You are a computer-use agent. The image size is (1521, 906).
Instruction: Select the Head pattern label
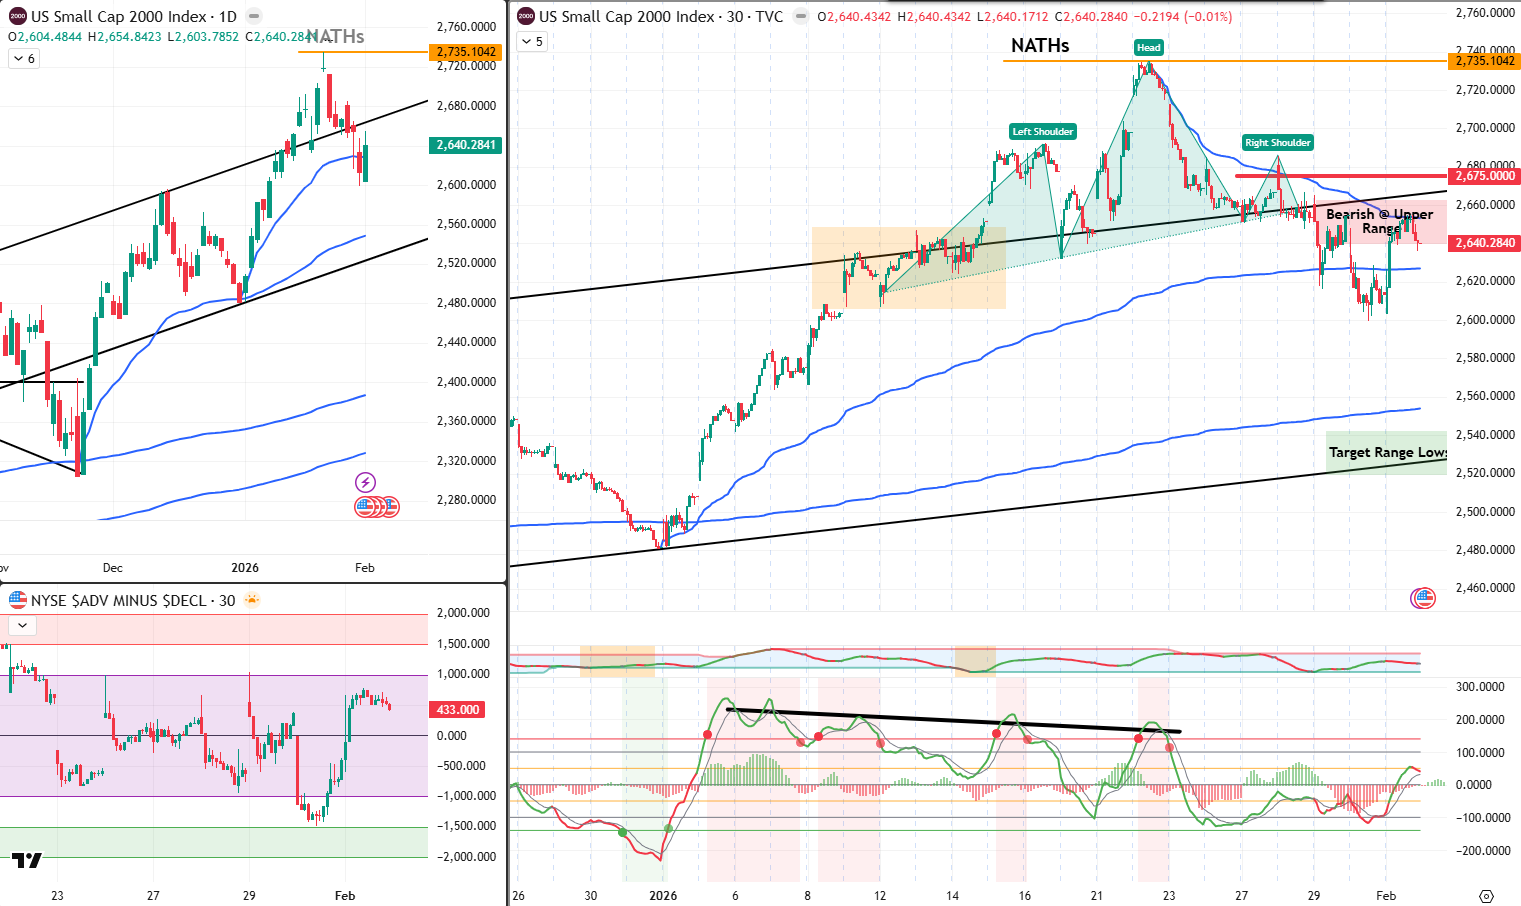click(x=1148, y=47)
